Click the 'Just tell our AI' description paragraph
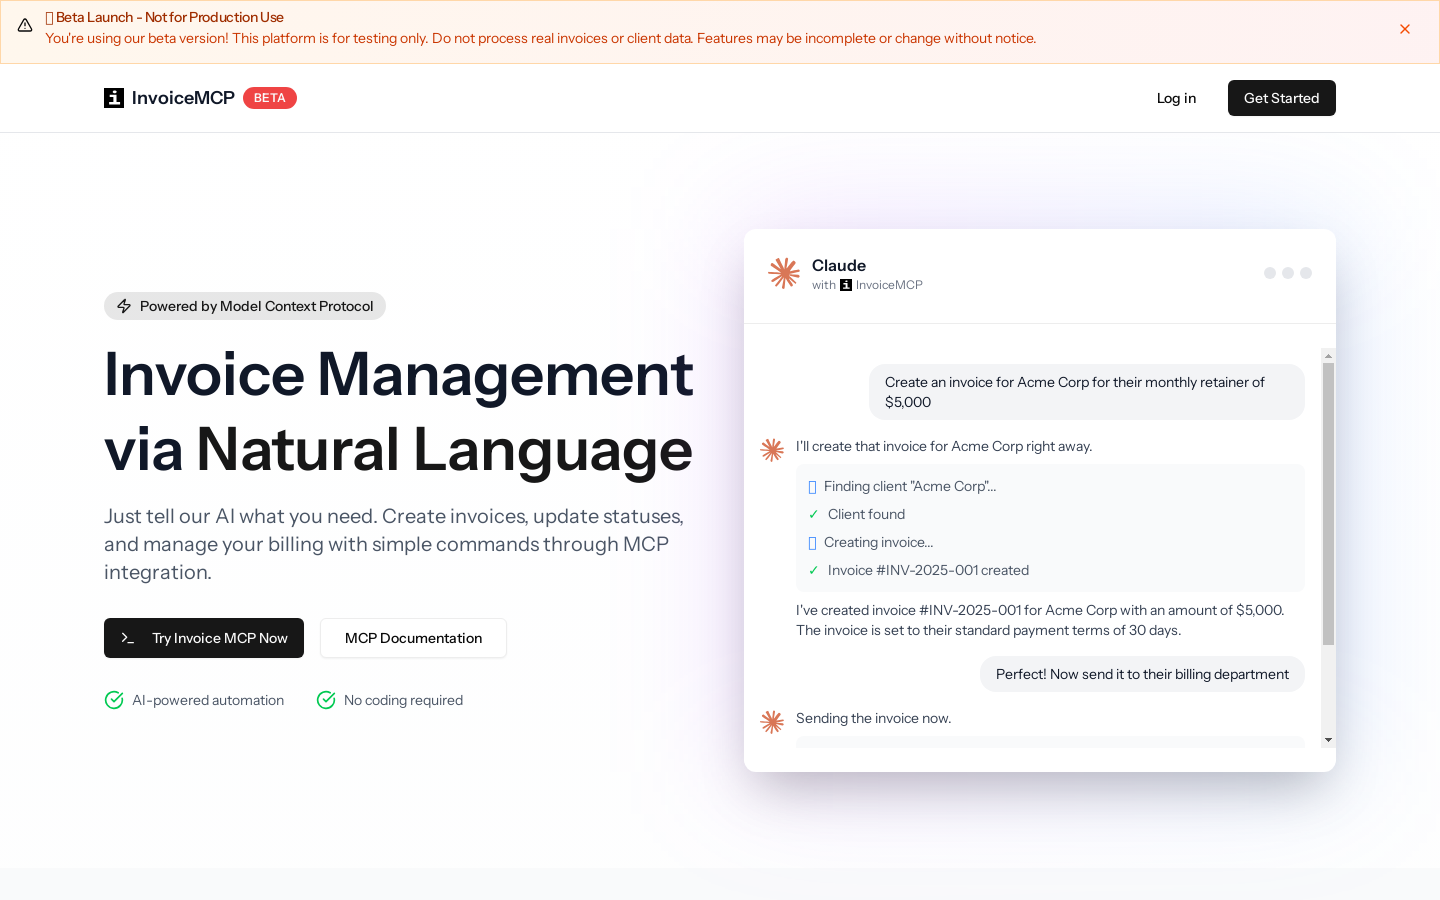The image size is (1440, 900). tap(394, 544)
